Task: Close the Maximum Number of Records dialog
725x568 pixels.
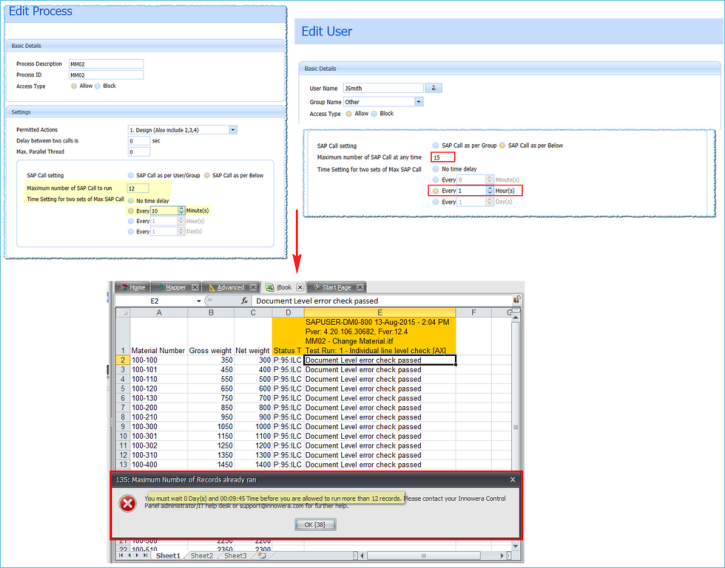Action: tap(512, 480)
